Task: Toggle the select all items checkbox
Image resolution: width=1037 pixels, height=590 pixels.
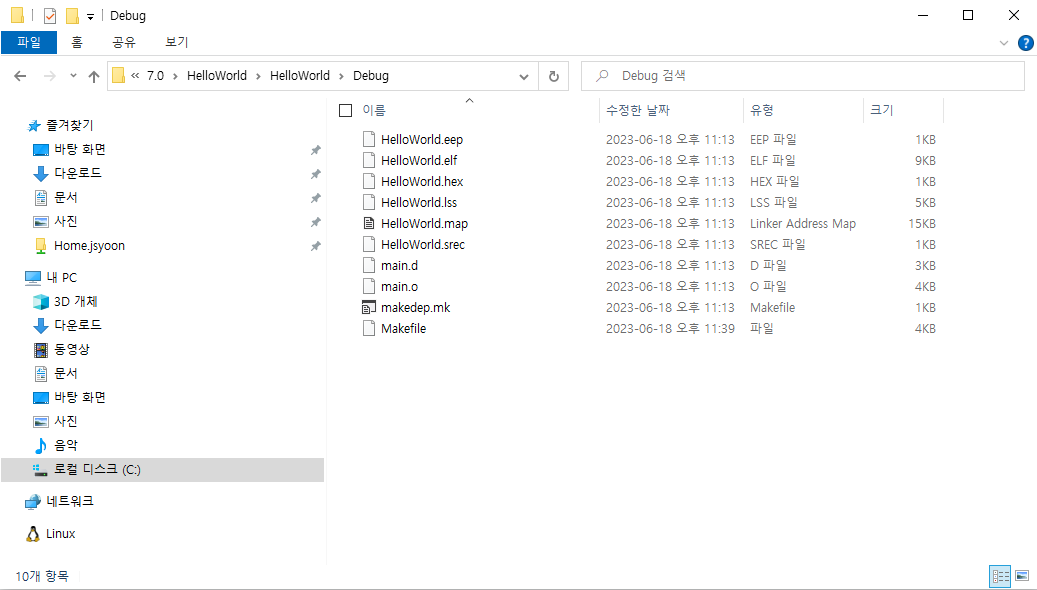Action: pyautogui.click(x=345, y=110)
